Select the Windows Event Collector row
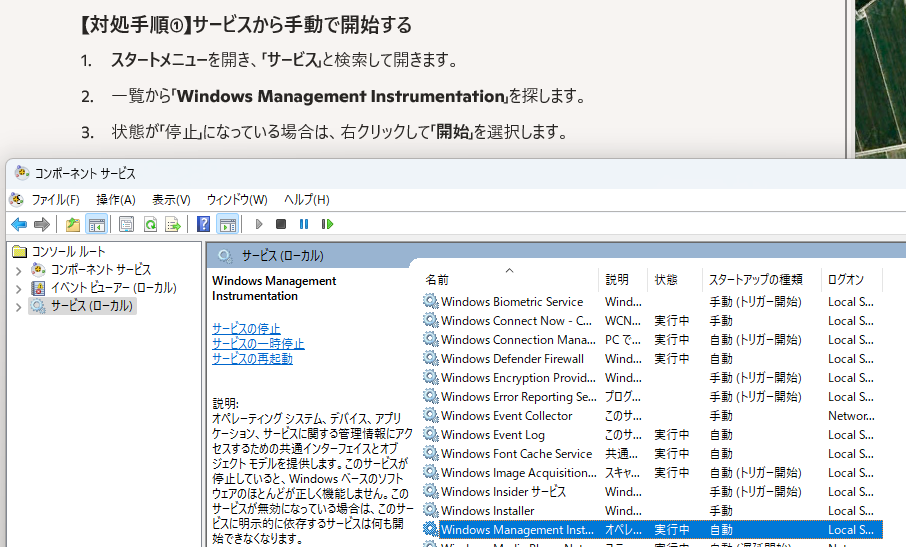Image resolution: width=906 pixels, height=547 pixels. point(652,416)
